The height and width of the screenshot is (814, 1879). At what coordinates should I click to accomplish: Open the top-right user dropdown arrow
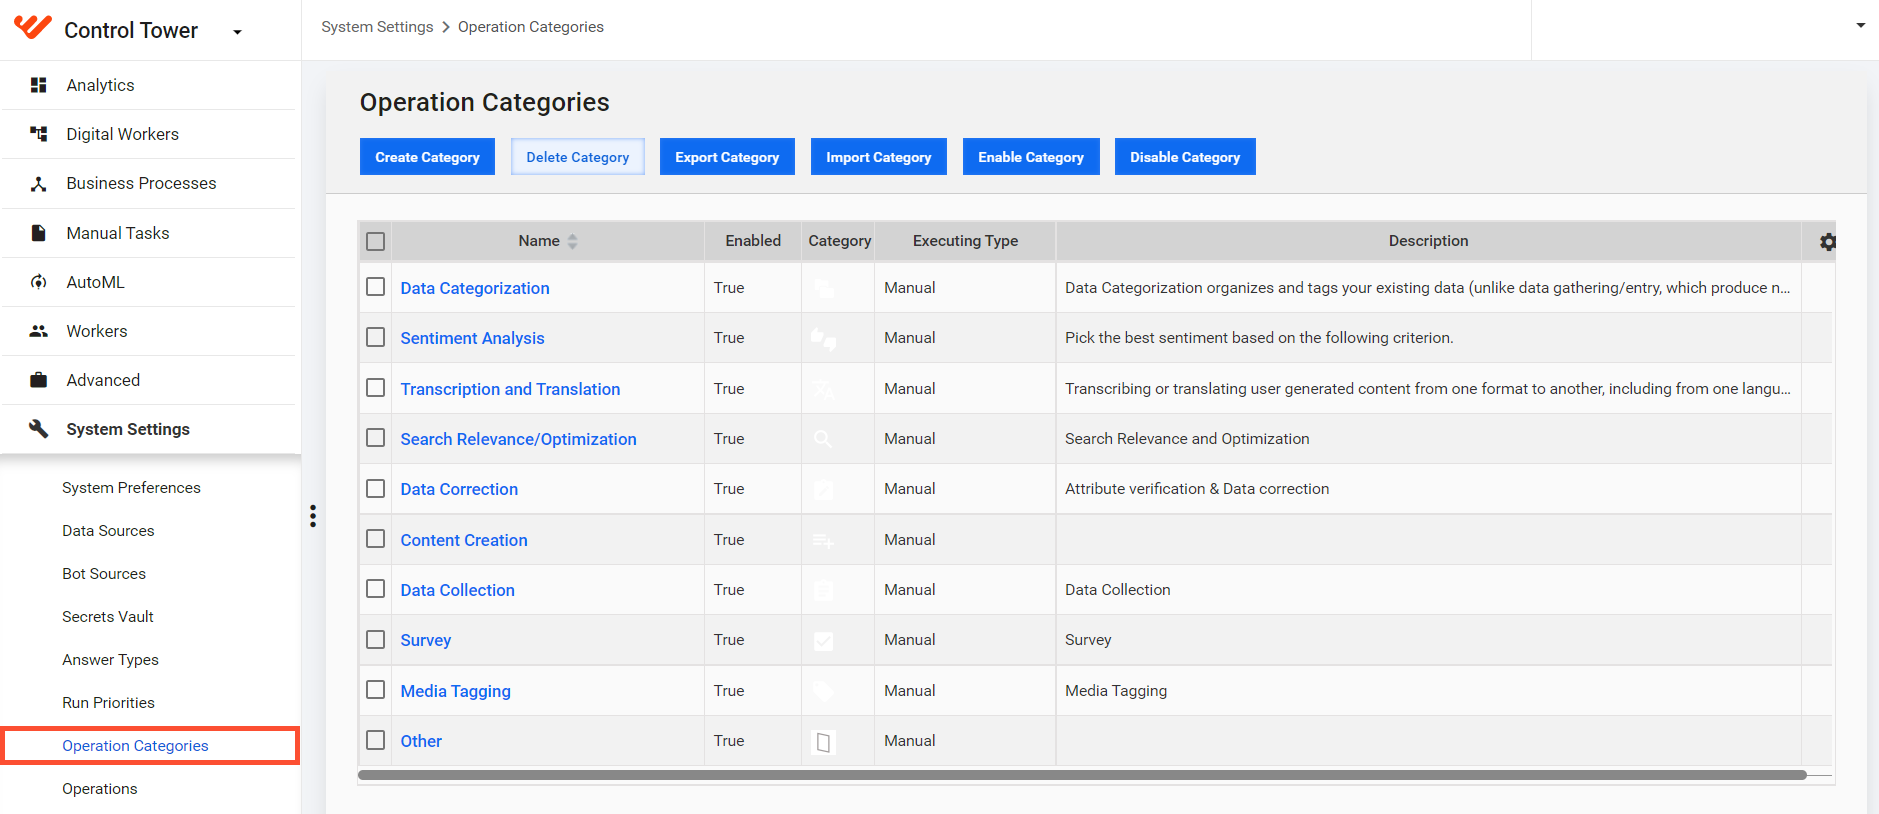click(x=1861, y=25)
